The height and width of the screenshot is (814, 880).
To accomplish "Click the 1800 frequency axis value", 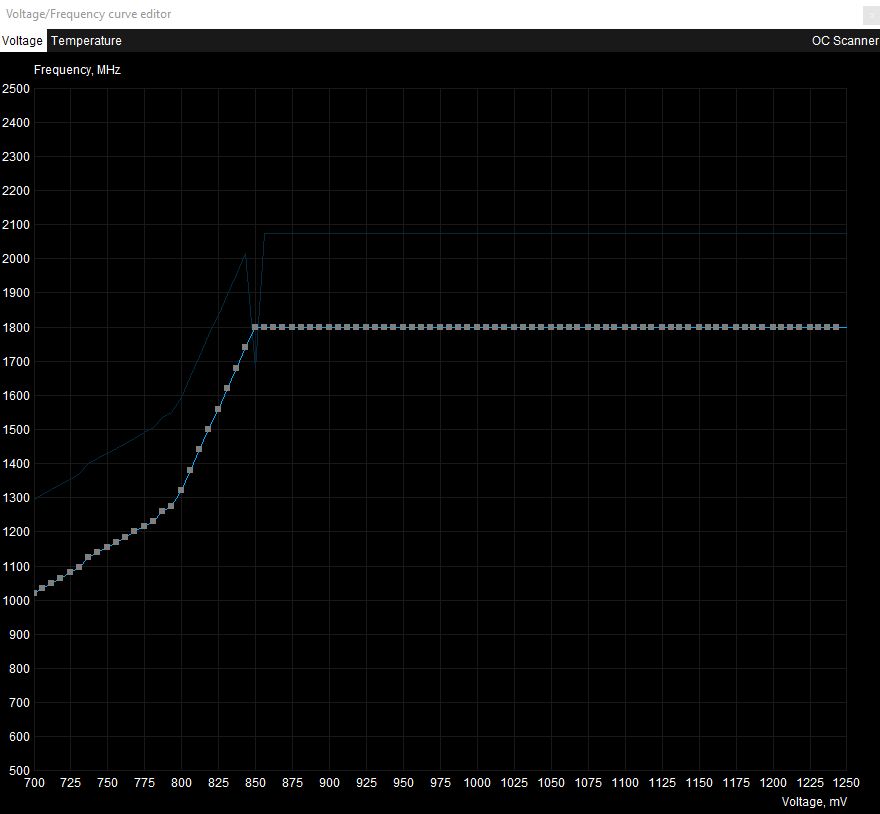I will click(16, 328).
